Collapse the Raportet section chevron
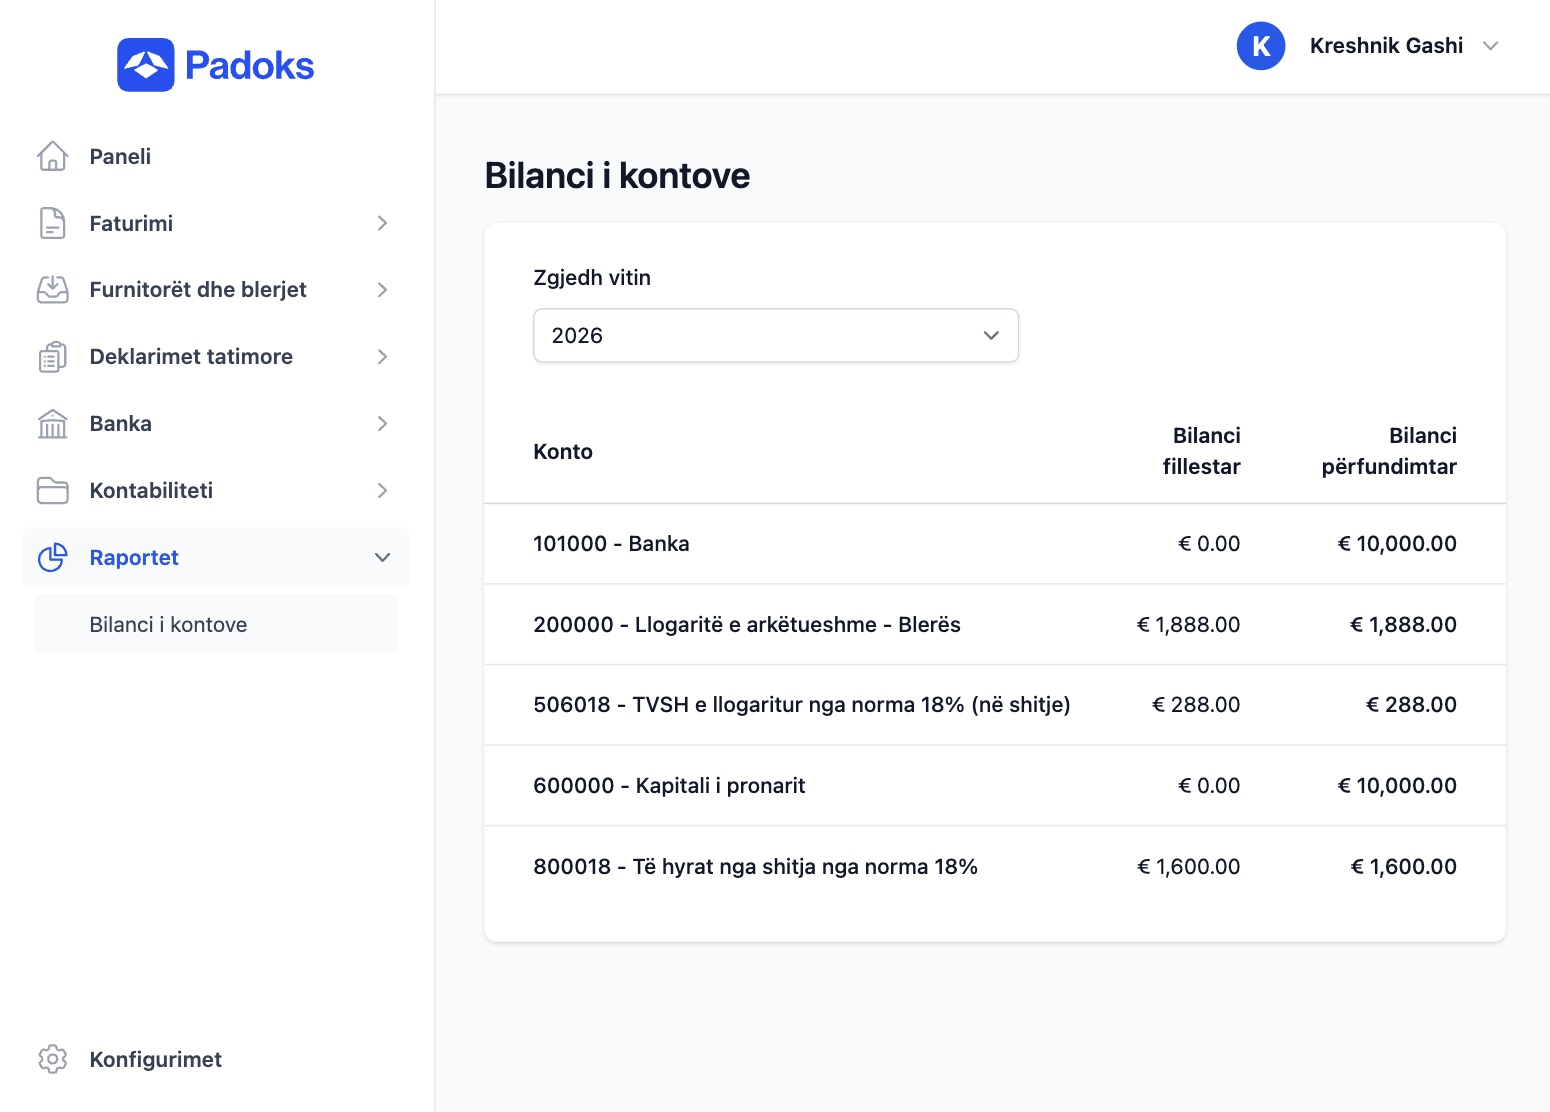Viewport: 1550px width, 1112px height. click(382, 557)
